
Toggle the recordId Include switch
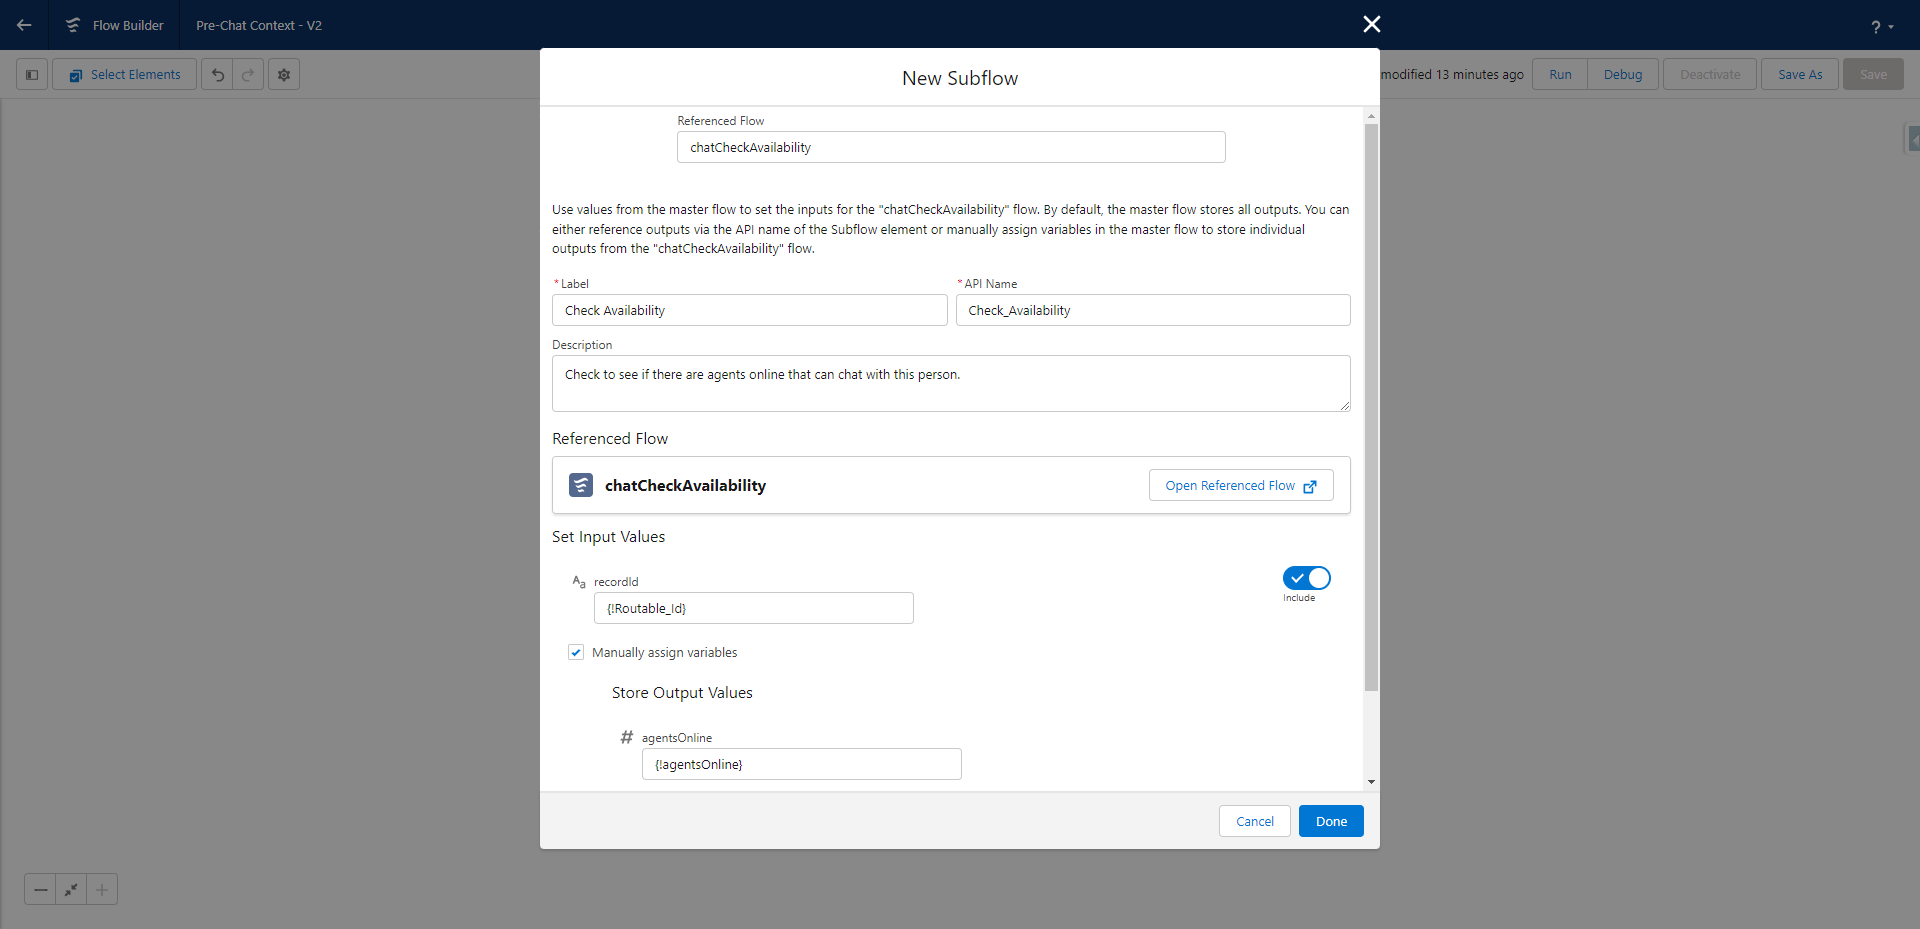1307,578
